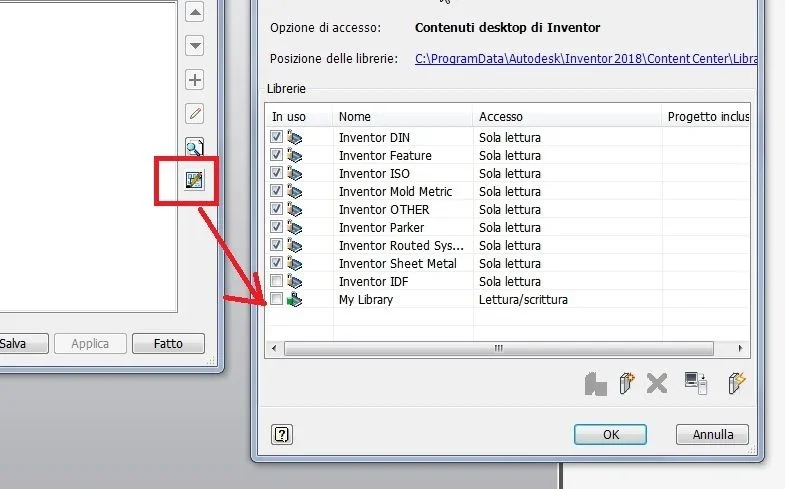Click the move-down arrow icon

pos(195,46)
